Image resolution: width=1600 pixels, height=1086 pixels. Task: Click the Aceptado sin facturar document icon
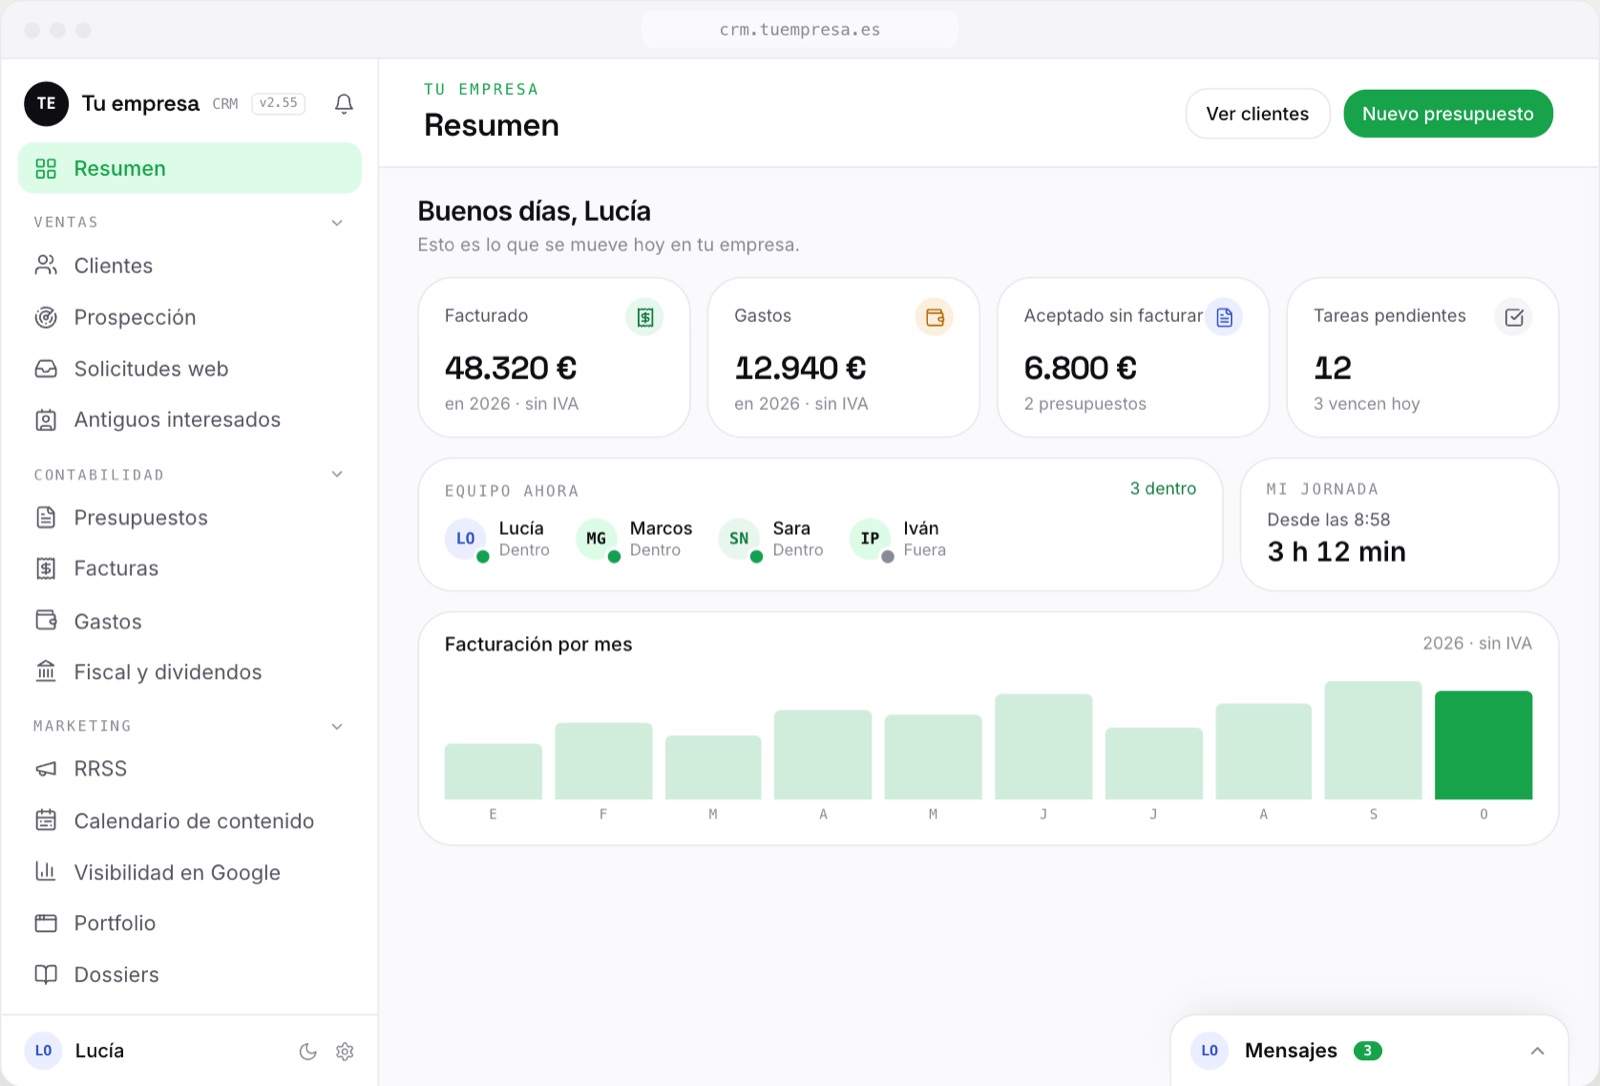(x=1224, y=317)
